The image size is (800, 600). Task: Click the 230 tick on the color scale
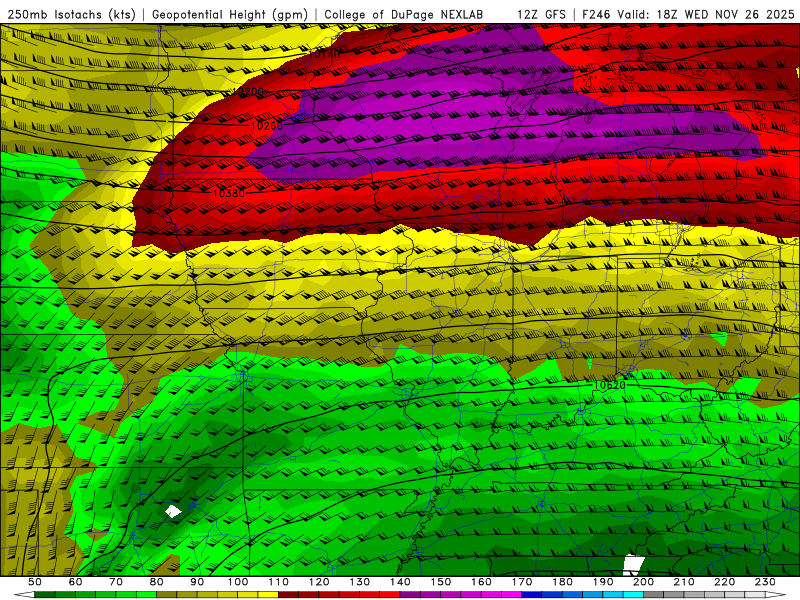point(766,582)
